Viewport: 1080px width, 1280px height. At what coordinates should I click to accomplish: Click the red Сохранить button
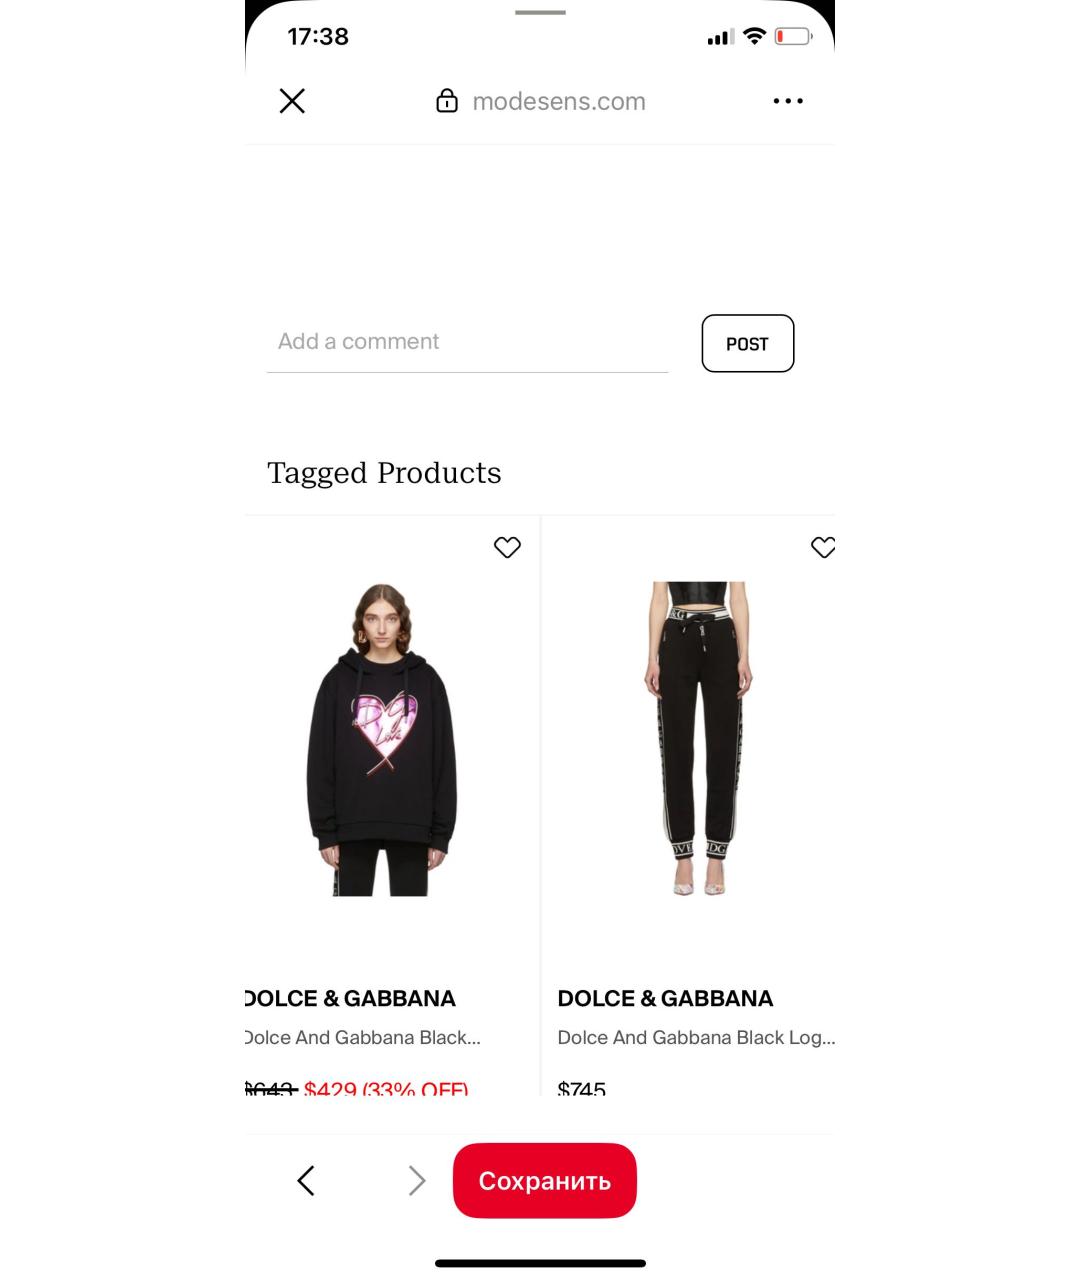coord(545,1181)
